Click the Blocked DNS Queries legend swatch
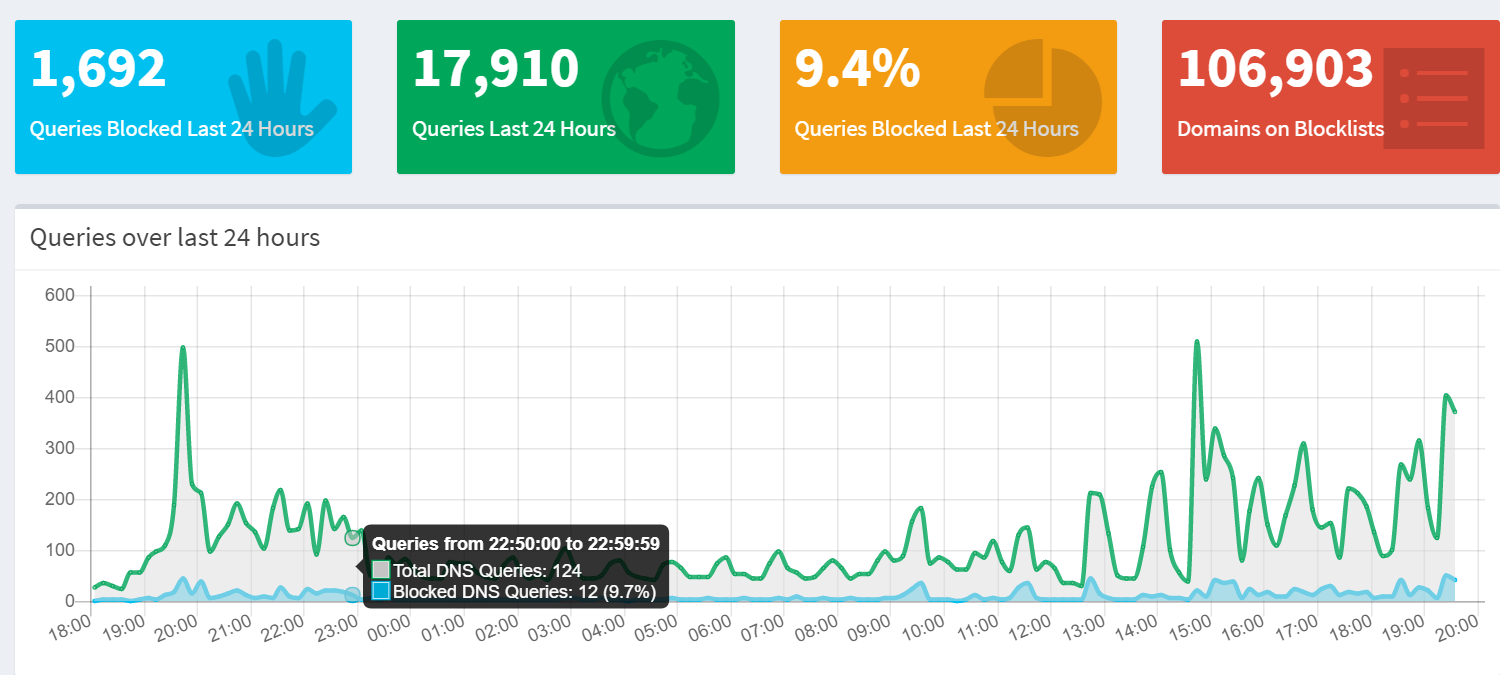The width and height of the screenshot is (1500, 675). click(381, 591)
